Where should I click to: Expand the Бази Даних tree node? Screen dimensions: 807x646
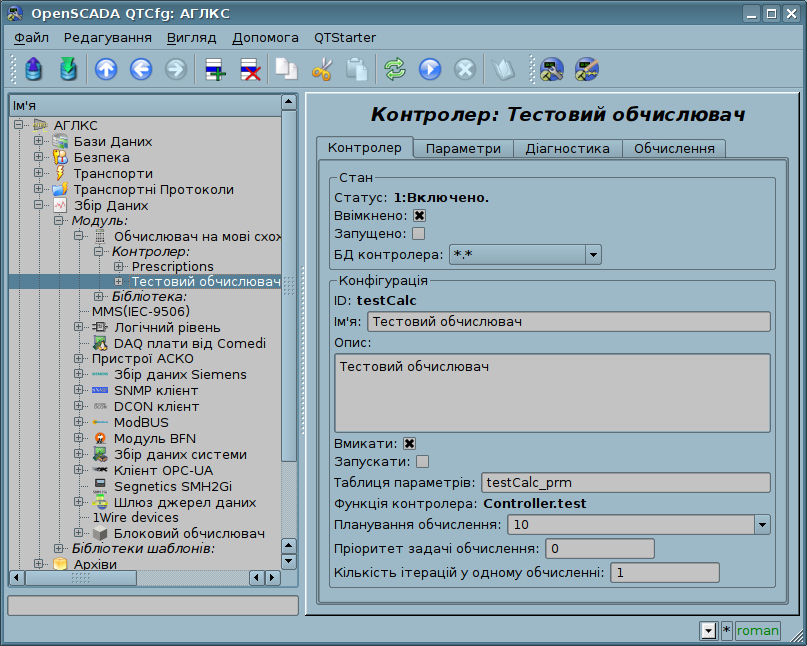(x=38, y=141)
